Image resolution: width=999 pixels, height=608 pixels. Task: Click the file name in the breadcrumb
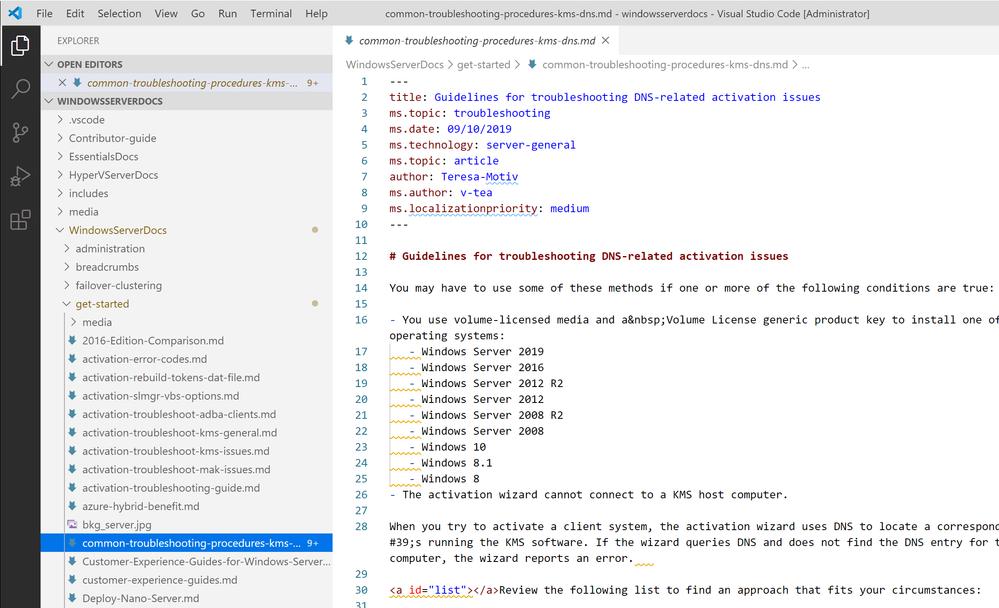pyautogui.click(x=665, y=64)
